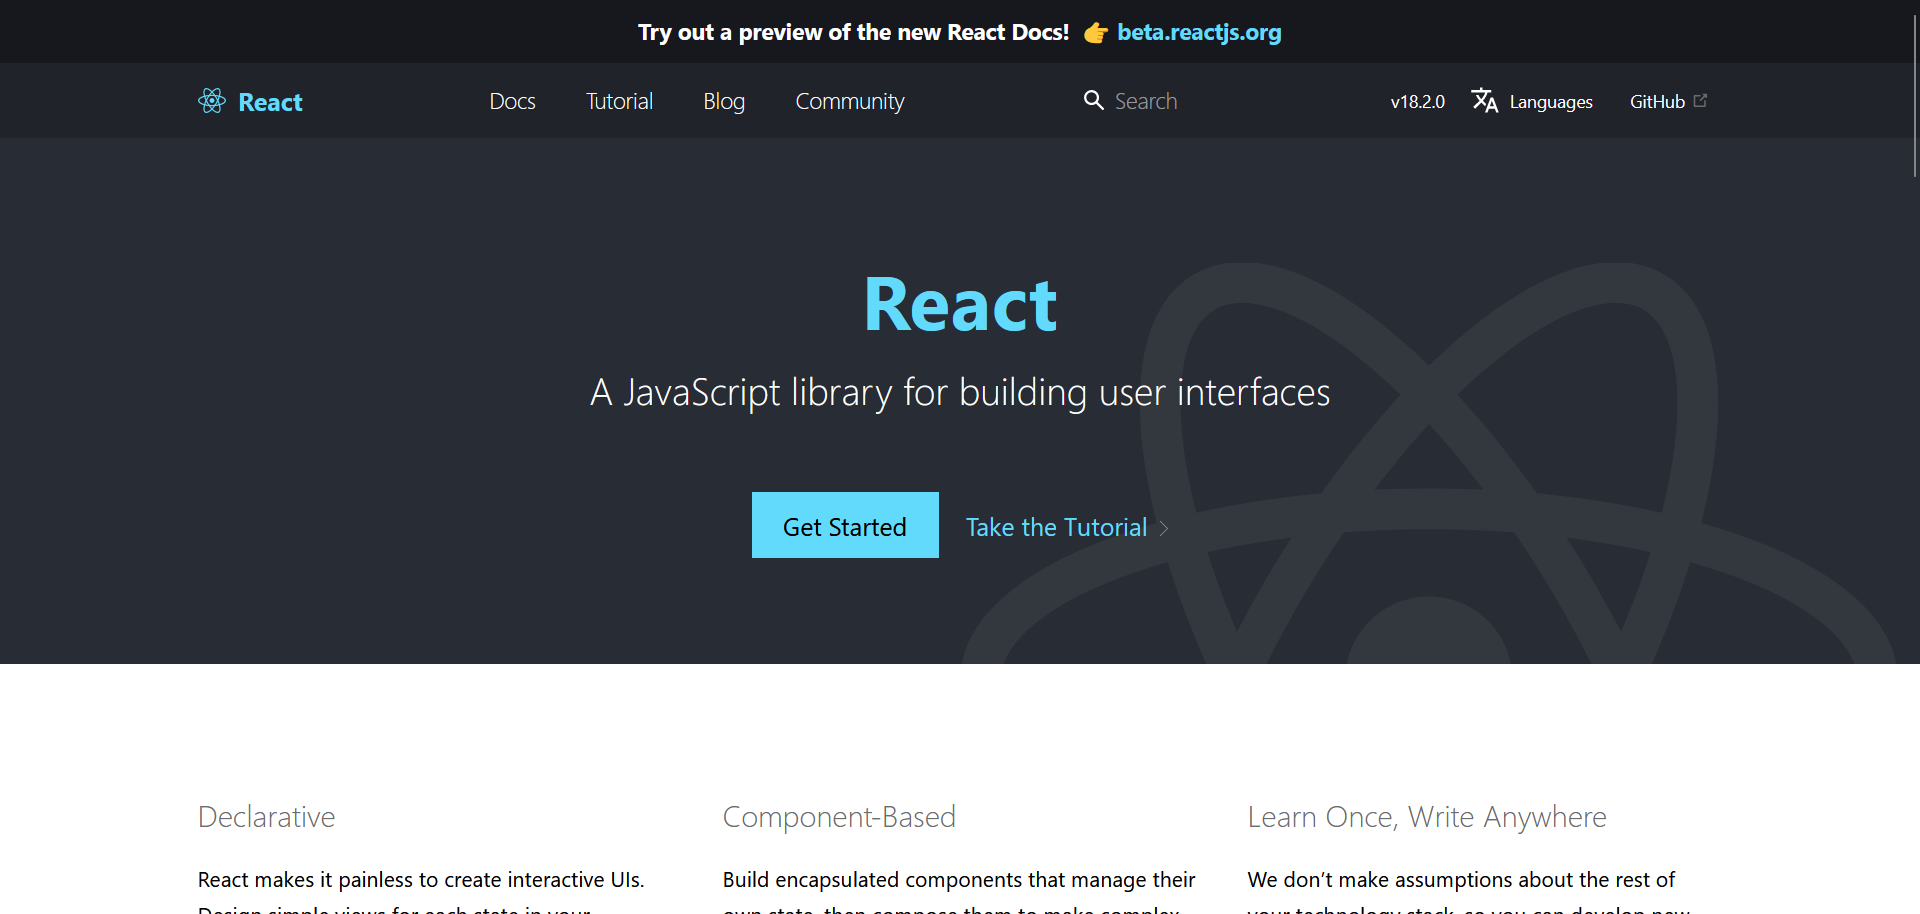Open the v18.2.0 versions link
Screen dimensions: 1920x914
click(x=1418, y=101)
